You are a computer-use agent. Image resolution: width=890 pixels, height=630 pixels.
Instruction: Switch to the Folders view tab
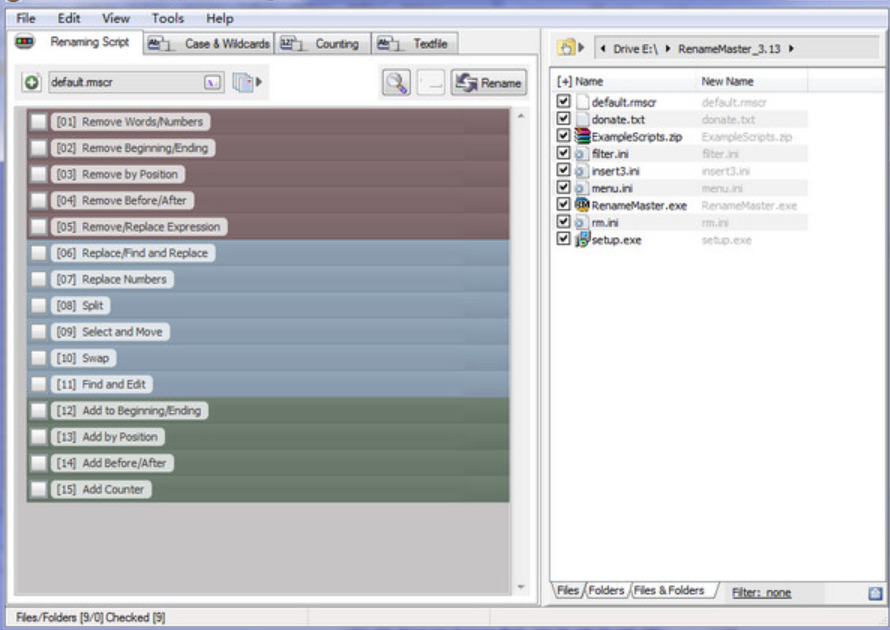click(606, 590)
